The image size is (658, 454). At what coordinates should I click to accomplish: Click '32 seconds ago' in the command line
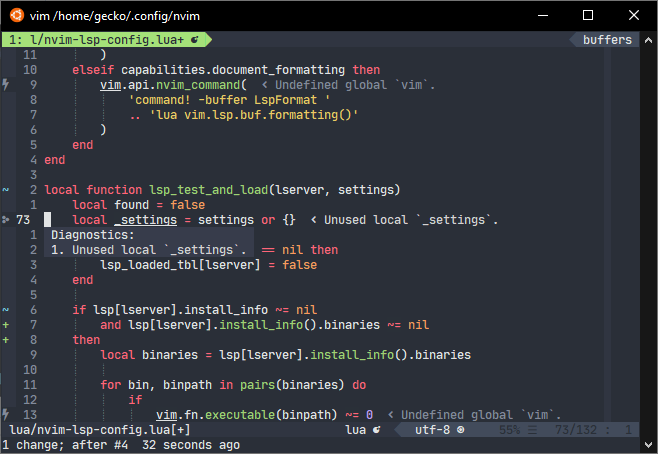coord(191,445)
